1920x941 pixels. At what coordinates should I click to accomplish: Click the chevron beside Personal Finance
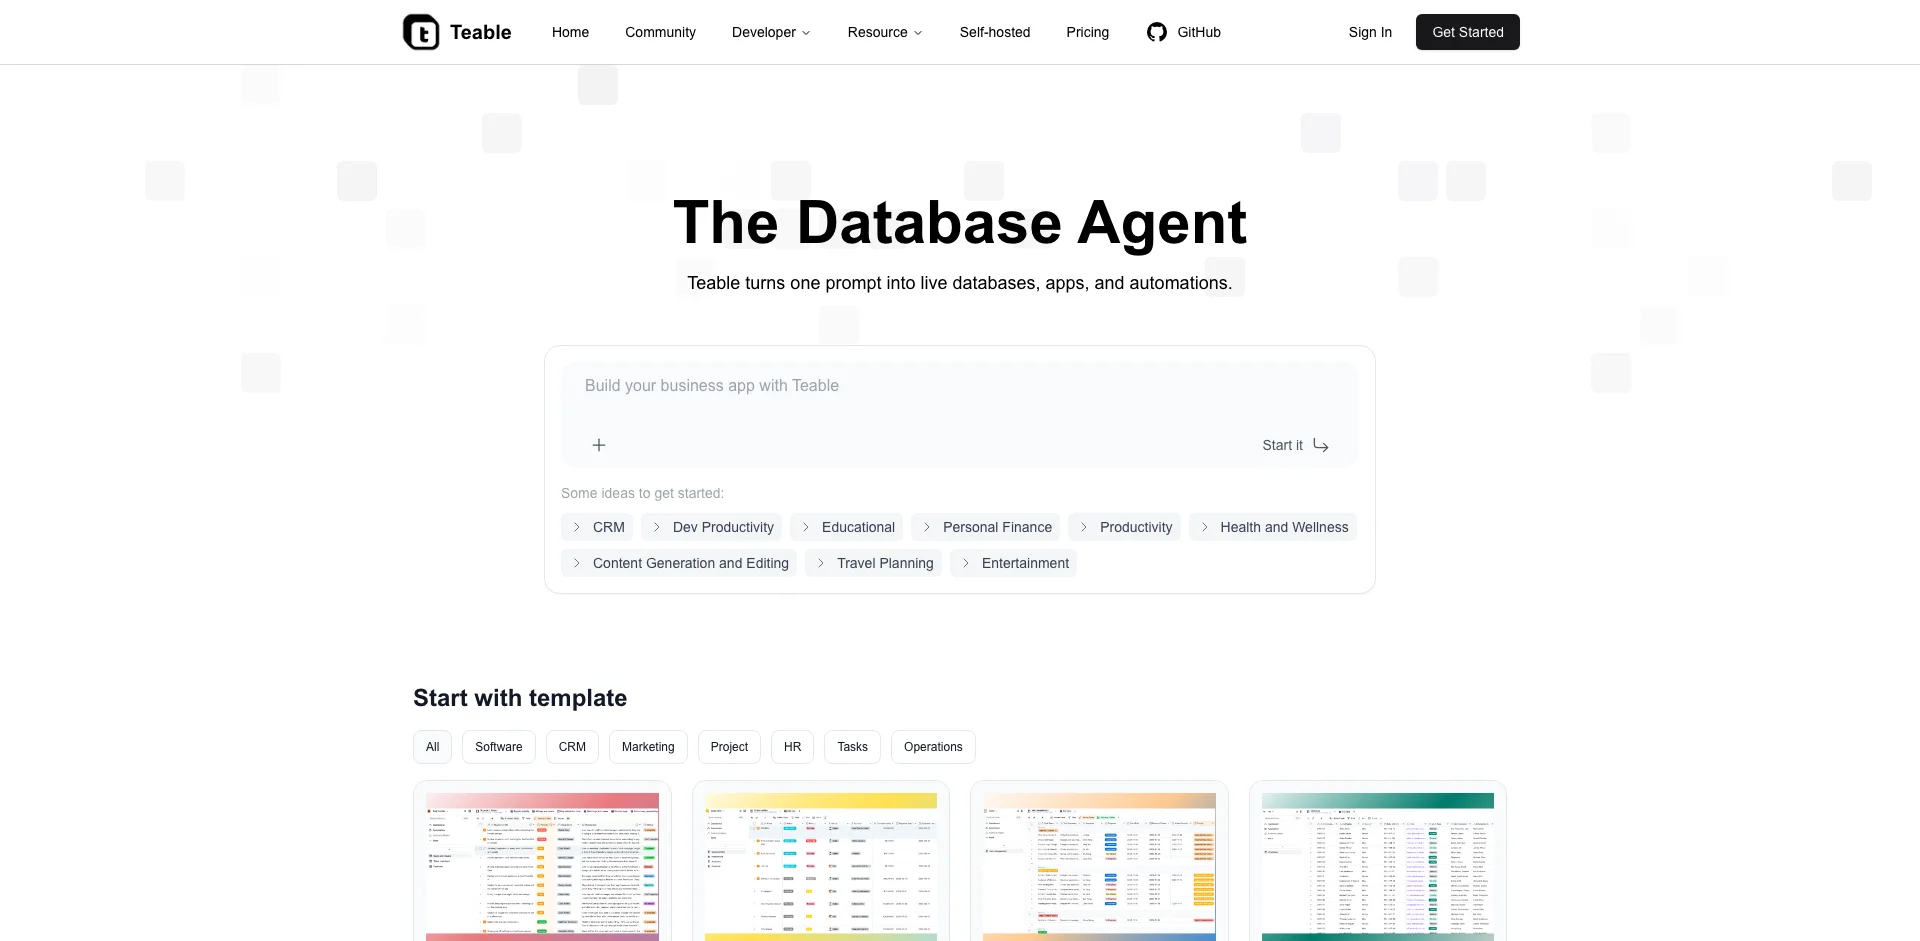pyautogui.click(x=927, y=527)
